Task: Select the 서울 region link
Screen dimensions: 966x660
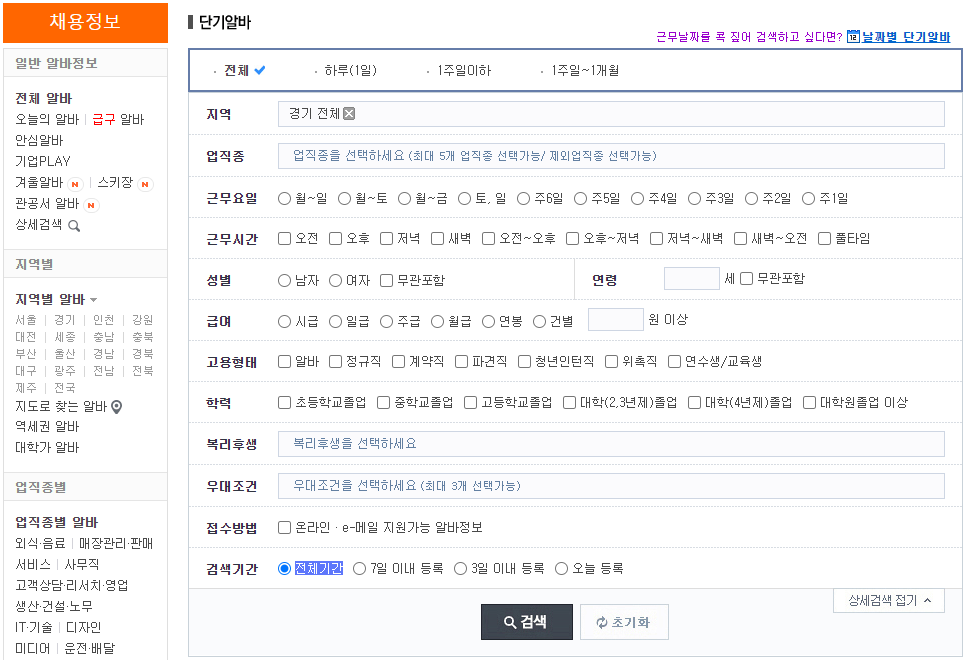Action: tap(26, 320)
